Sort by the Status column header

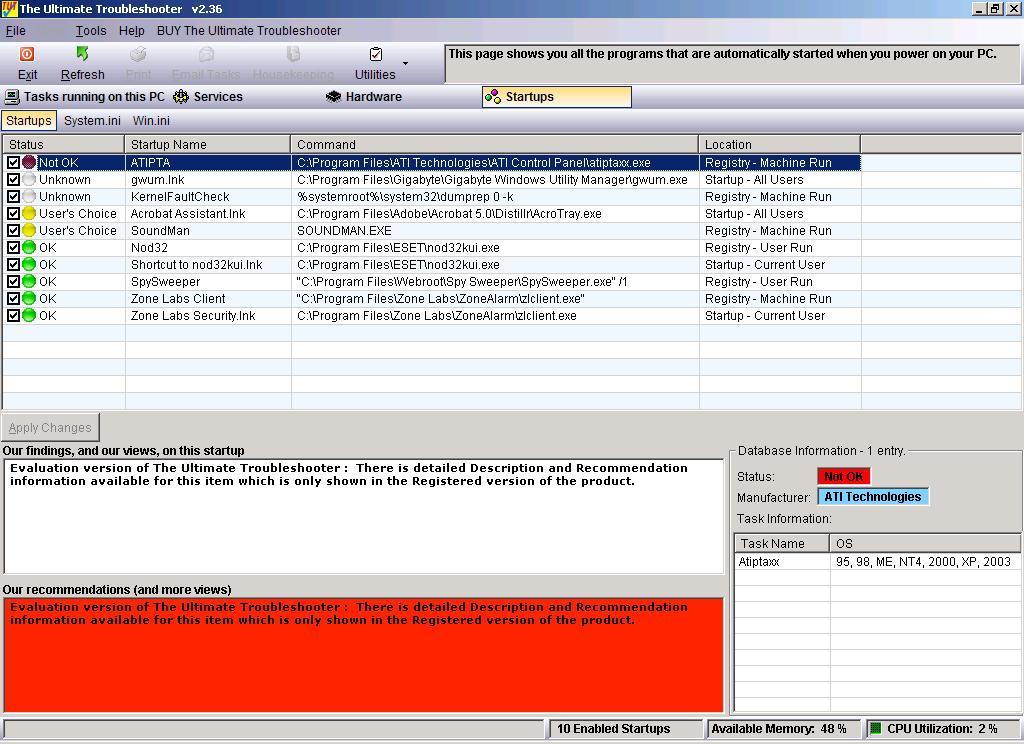tap(63, 144)
